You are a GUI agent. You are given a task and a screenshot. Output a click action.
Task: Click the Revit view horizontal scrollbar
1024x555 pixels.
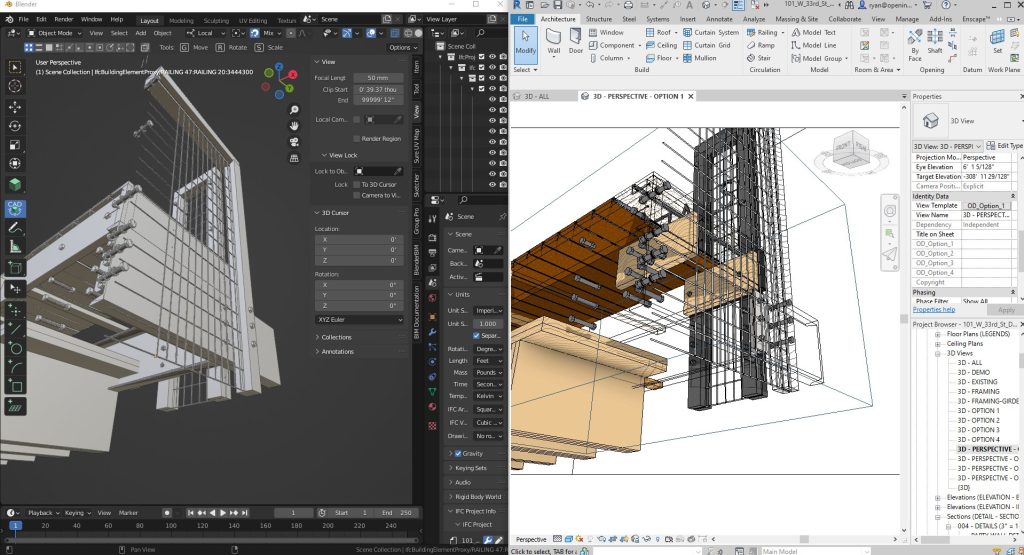pos(805,539)
